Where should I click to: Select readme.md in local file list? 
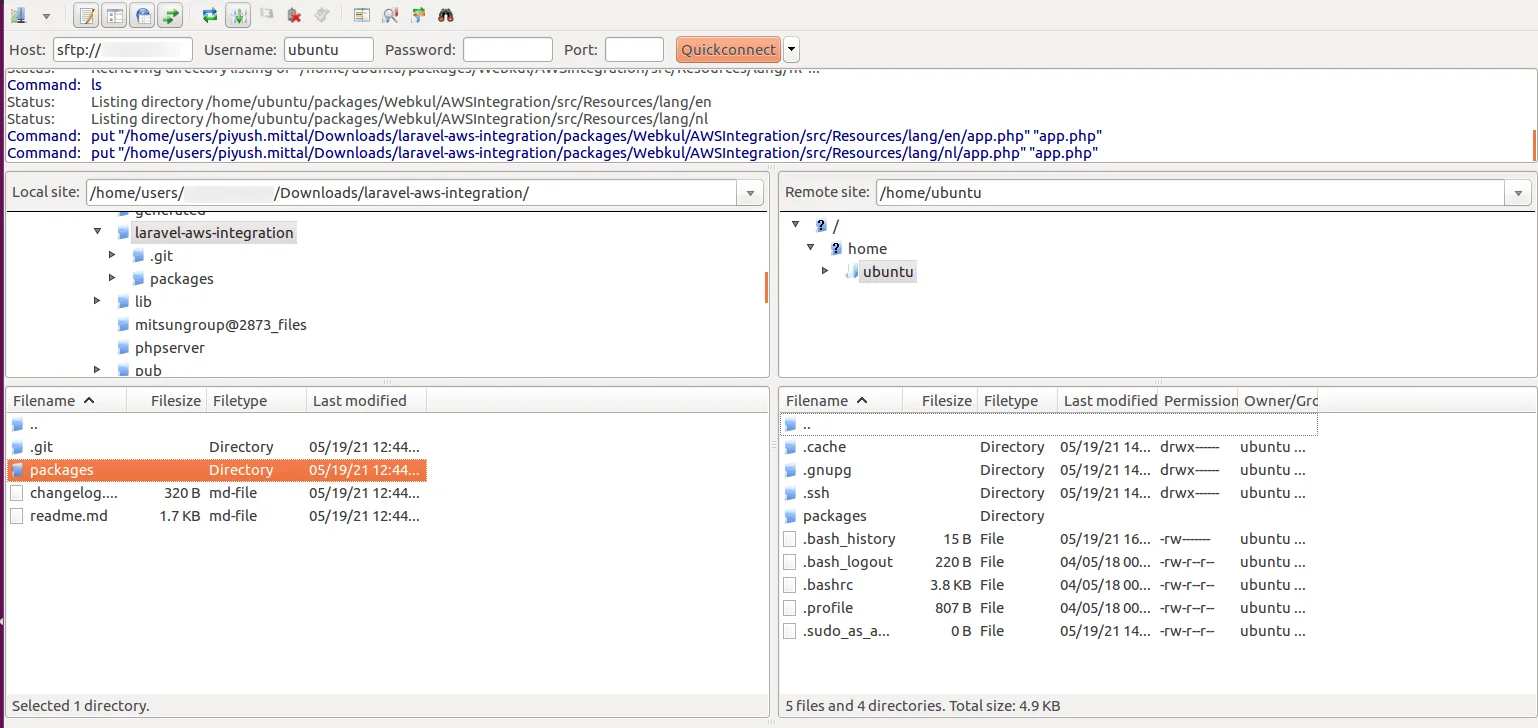217,516
